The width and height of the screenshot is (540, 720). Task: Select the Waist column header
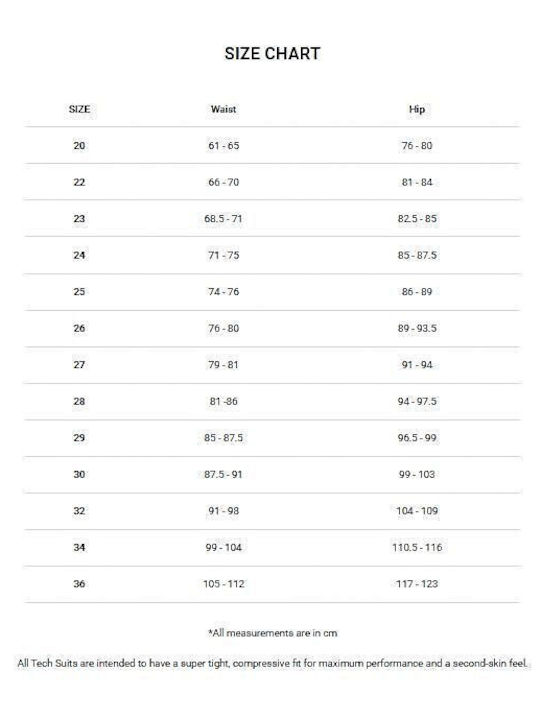pos(224,109)
